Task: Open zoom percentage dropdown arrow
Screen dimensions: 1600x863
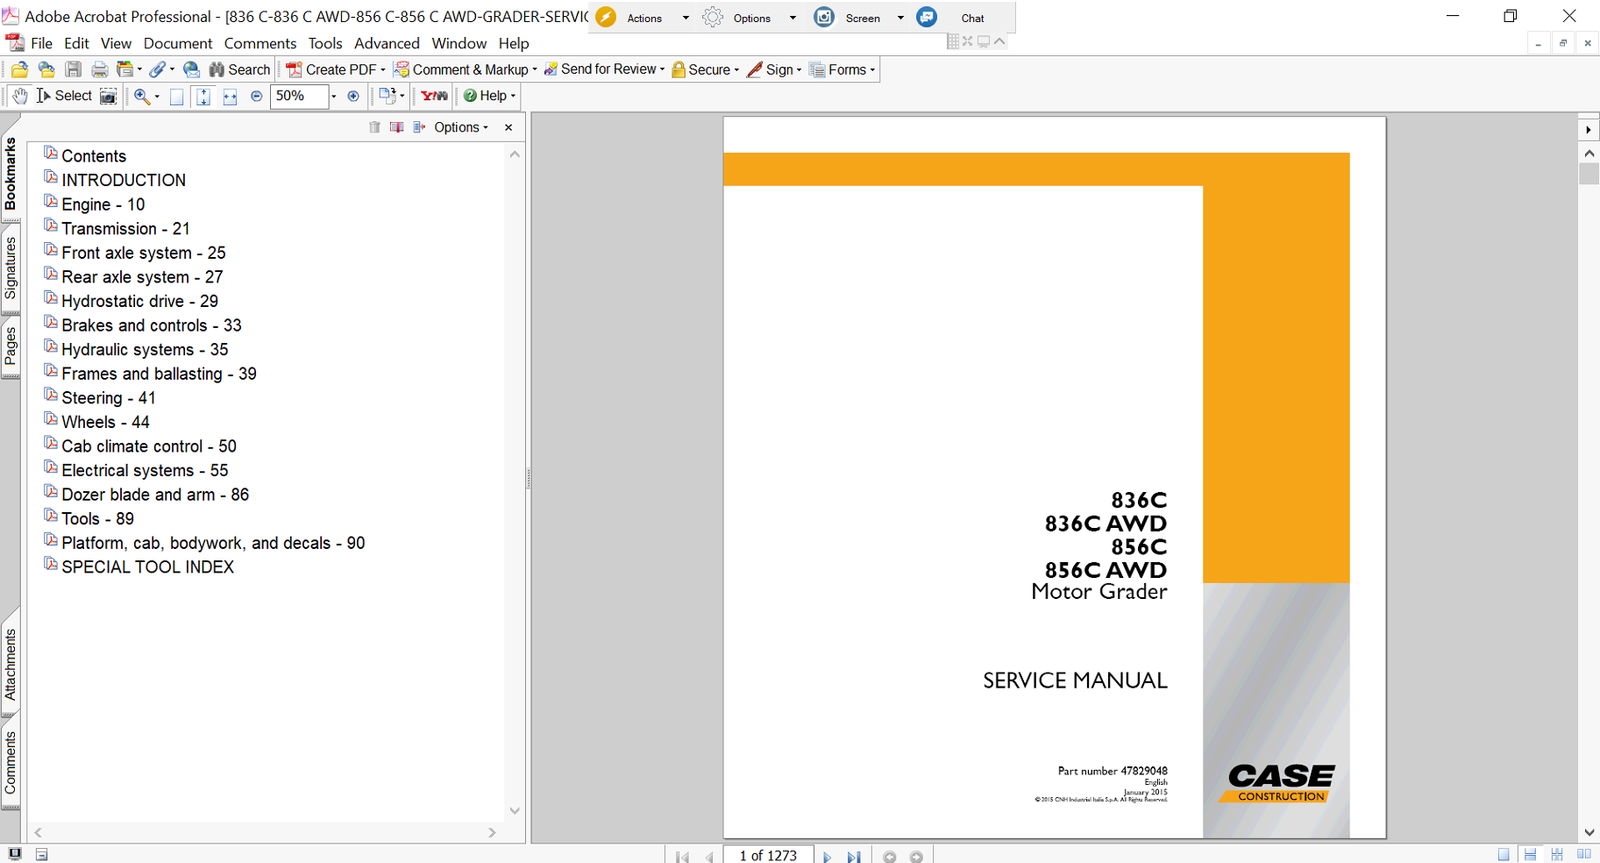Action: pos(334,96)
